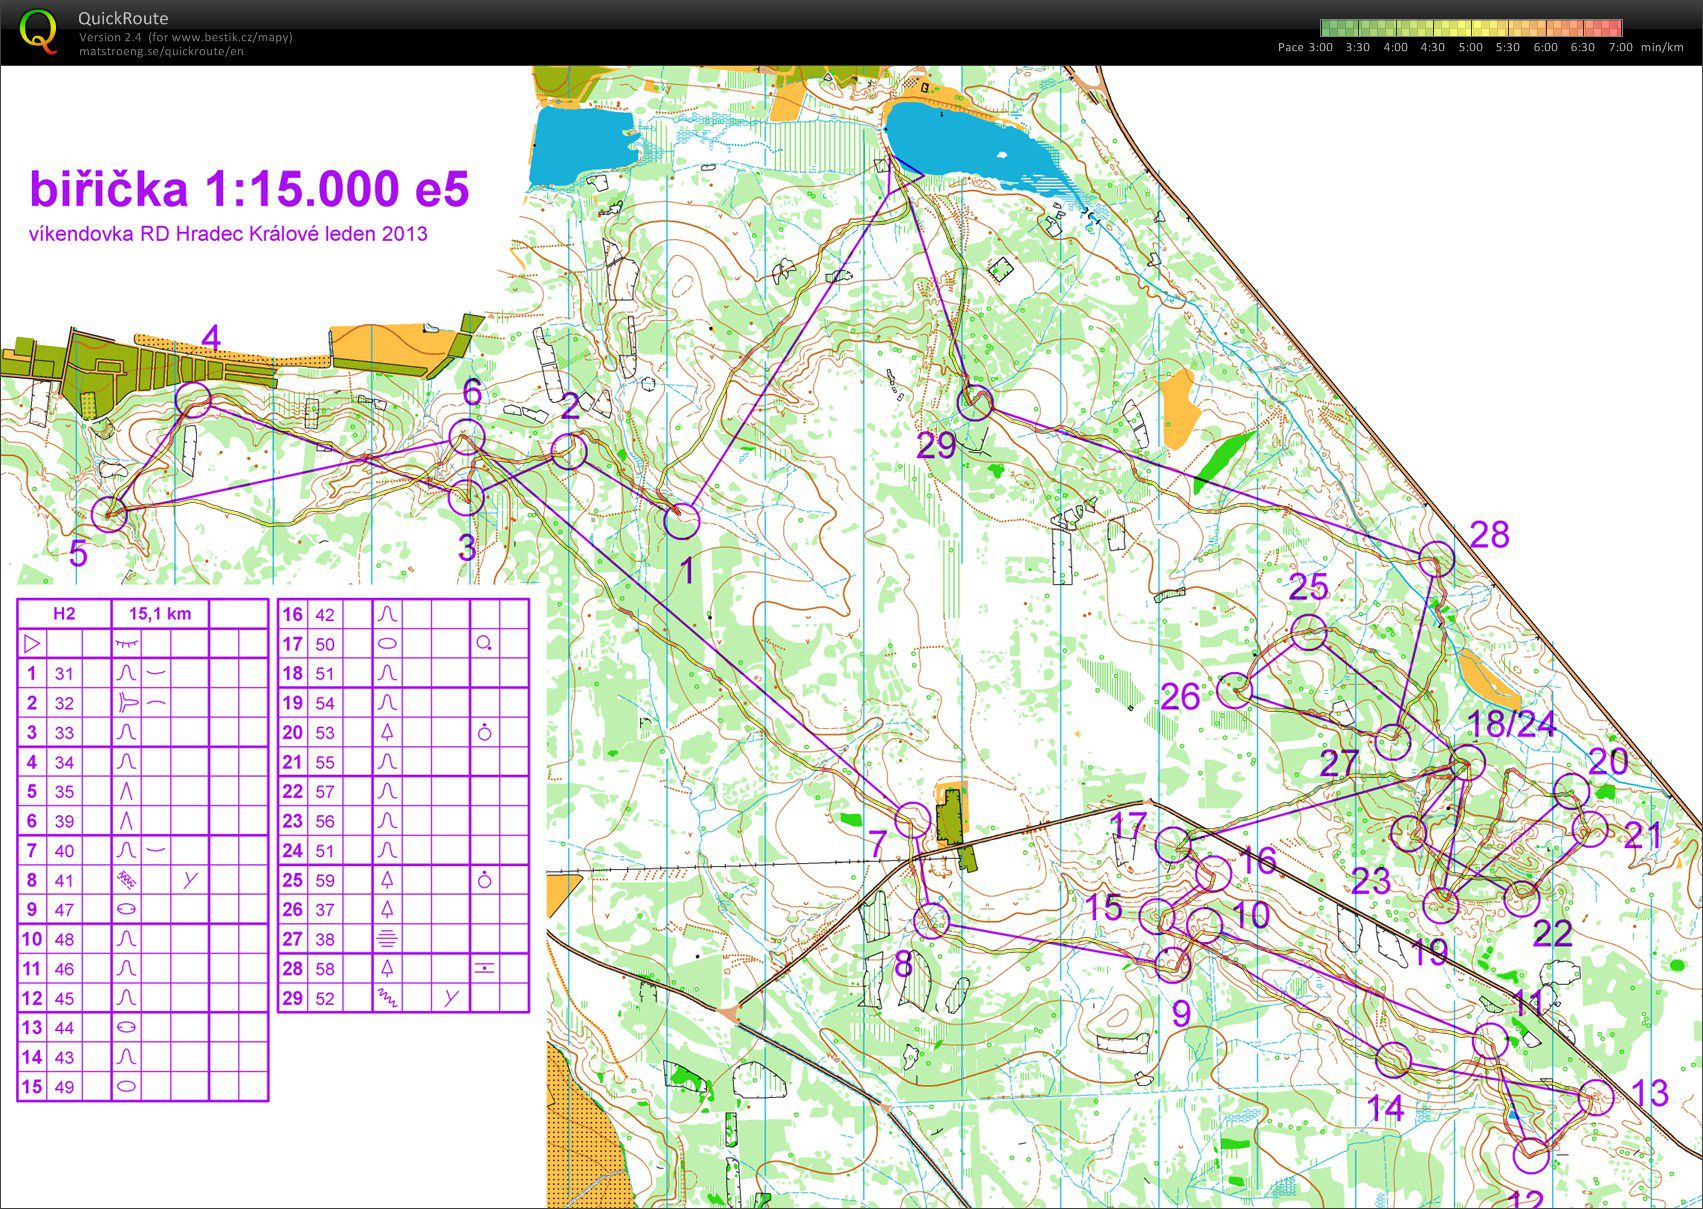This screenshot has height=1209, width=1703.
Task: Click the row 2 spur symbol in table
Action: [x=126, y=703]
